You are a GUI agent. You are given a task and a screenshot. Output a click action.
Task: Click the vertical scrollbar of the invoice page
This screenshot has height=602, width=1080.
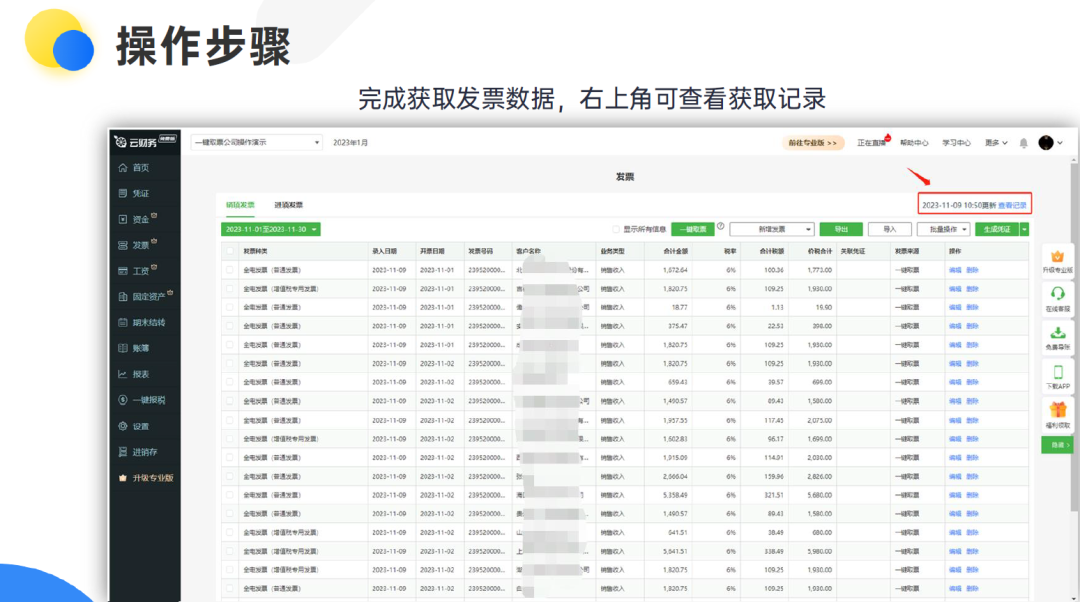pos(1074,338)
